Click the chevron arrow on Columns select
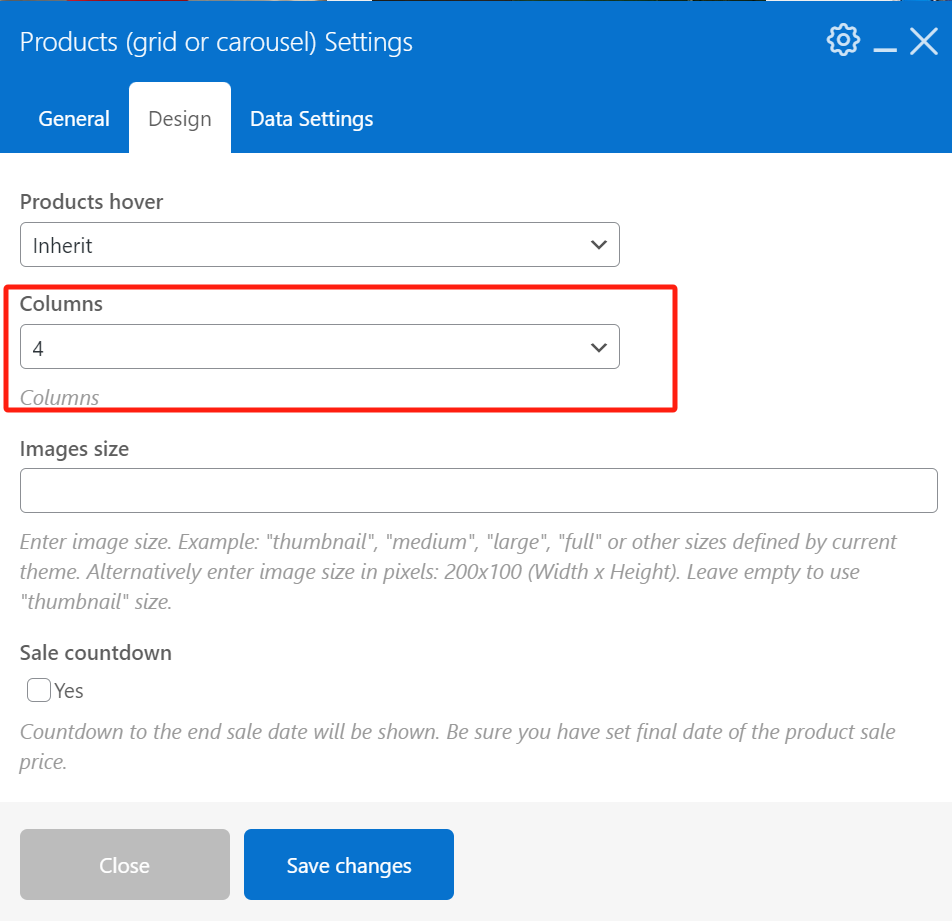 [599, 347]
